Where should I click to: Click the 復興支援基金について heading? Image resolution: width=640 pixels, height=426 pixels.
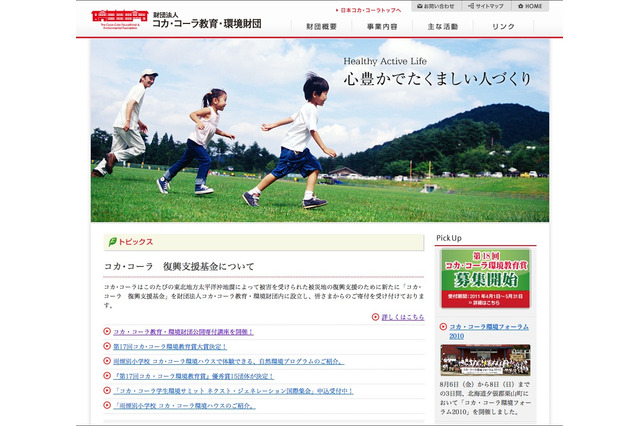(x=179, y=266)
